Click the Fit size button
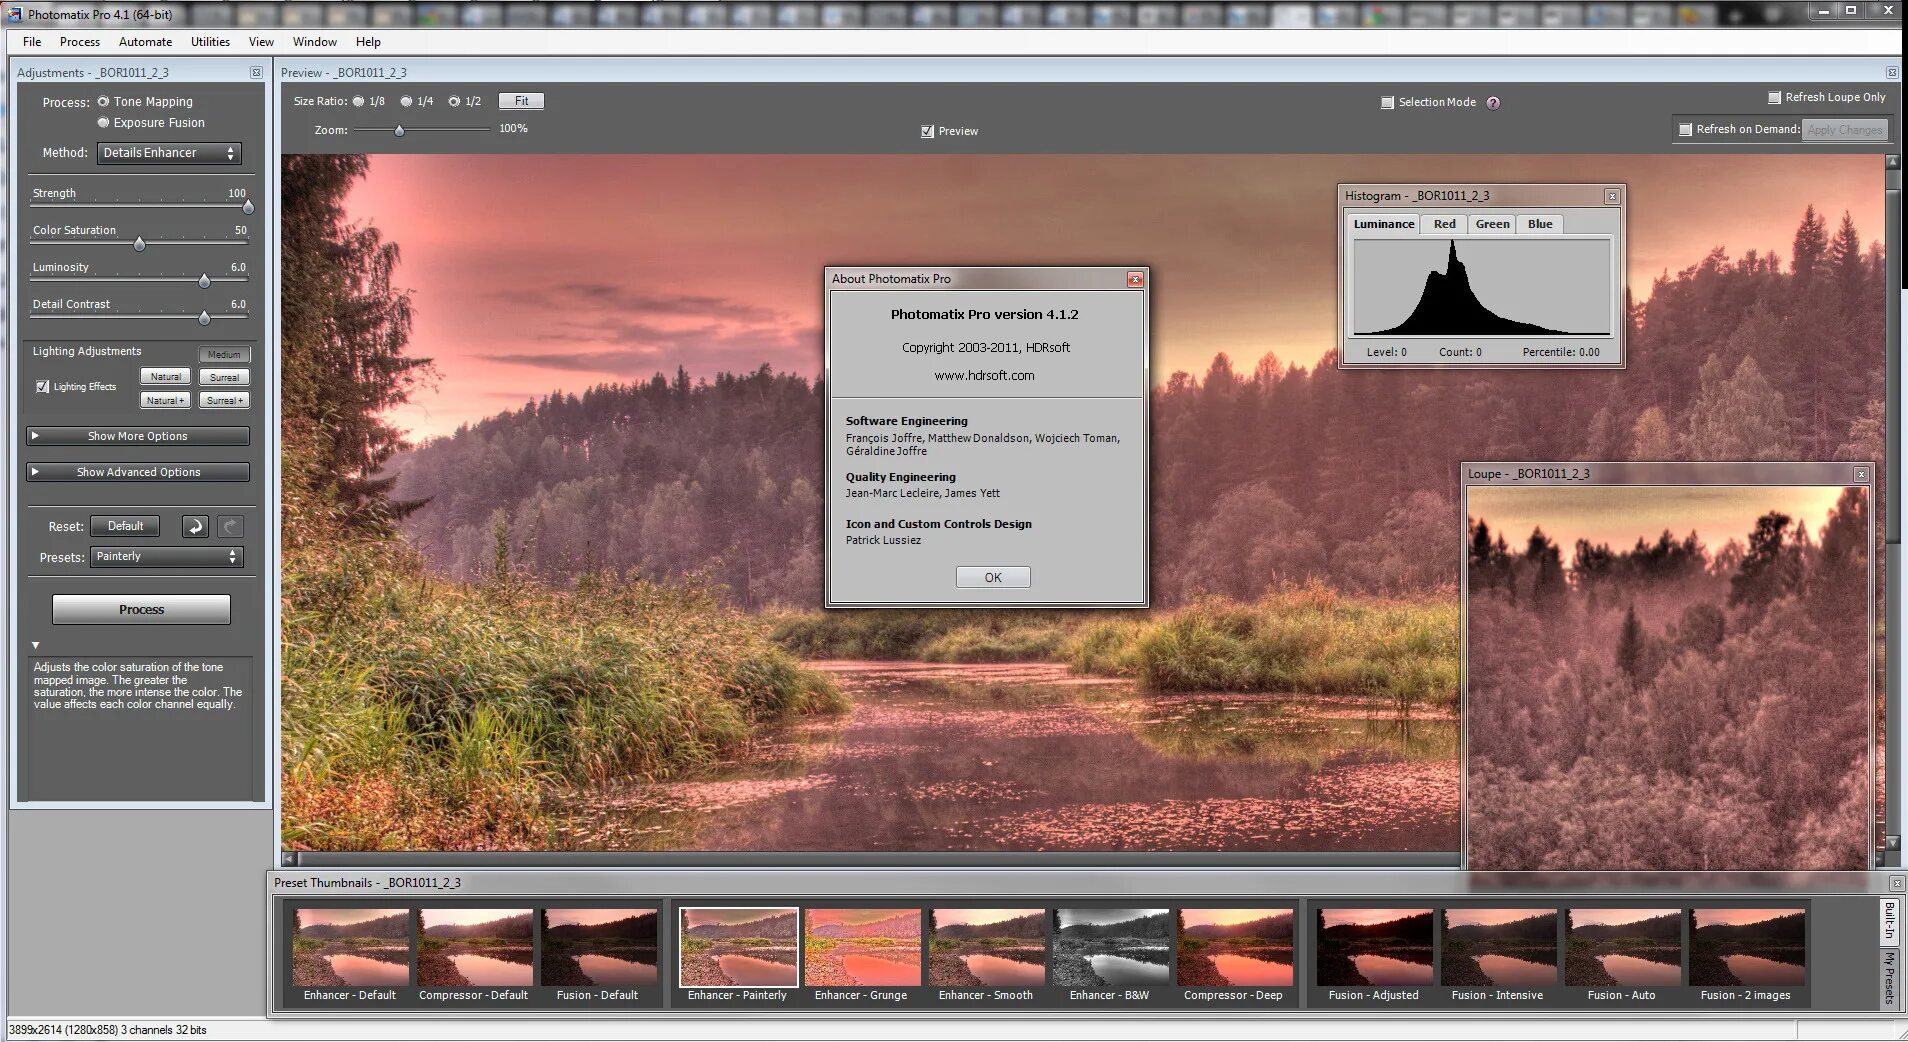The image size is (1908, 1042). (521, 102)
